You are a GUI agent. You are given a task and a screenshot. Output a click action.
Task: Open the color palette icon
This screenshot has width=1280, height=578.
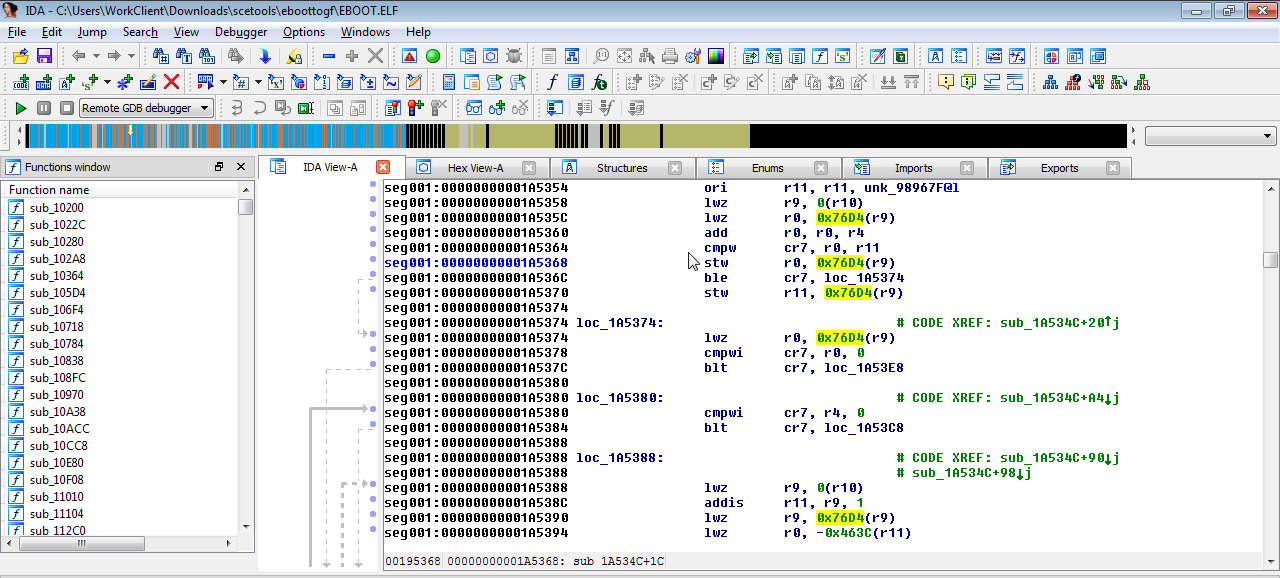[716, 56]
